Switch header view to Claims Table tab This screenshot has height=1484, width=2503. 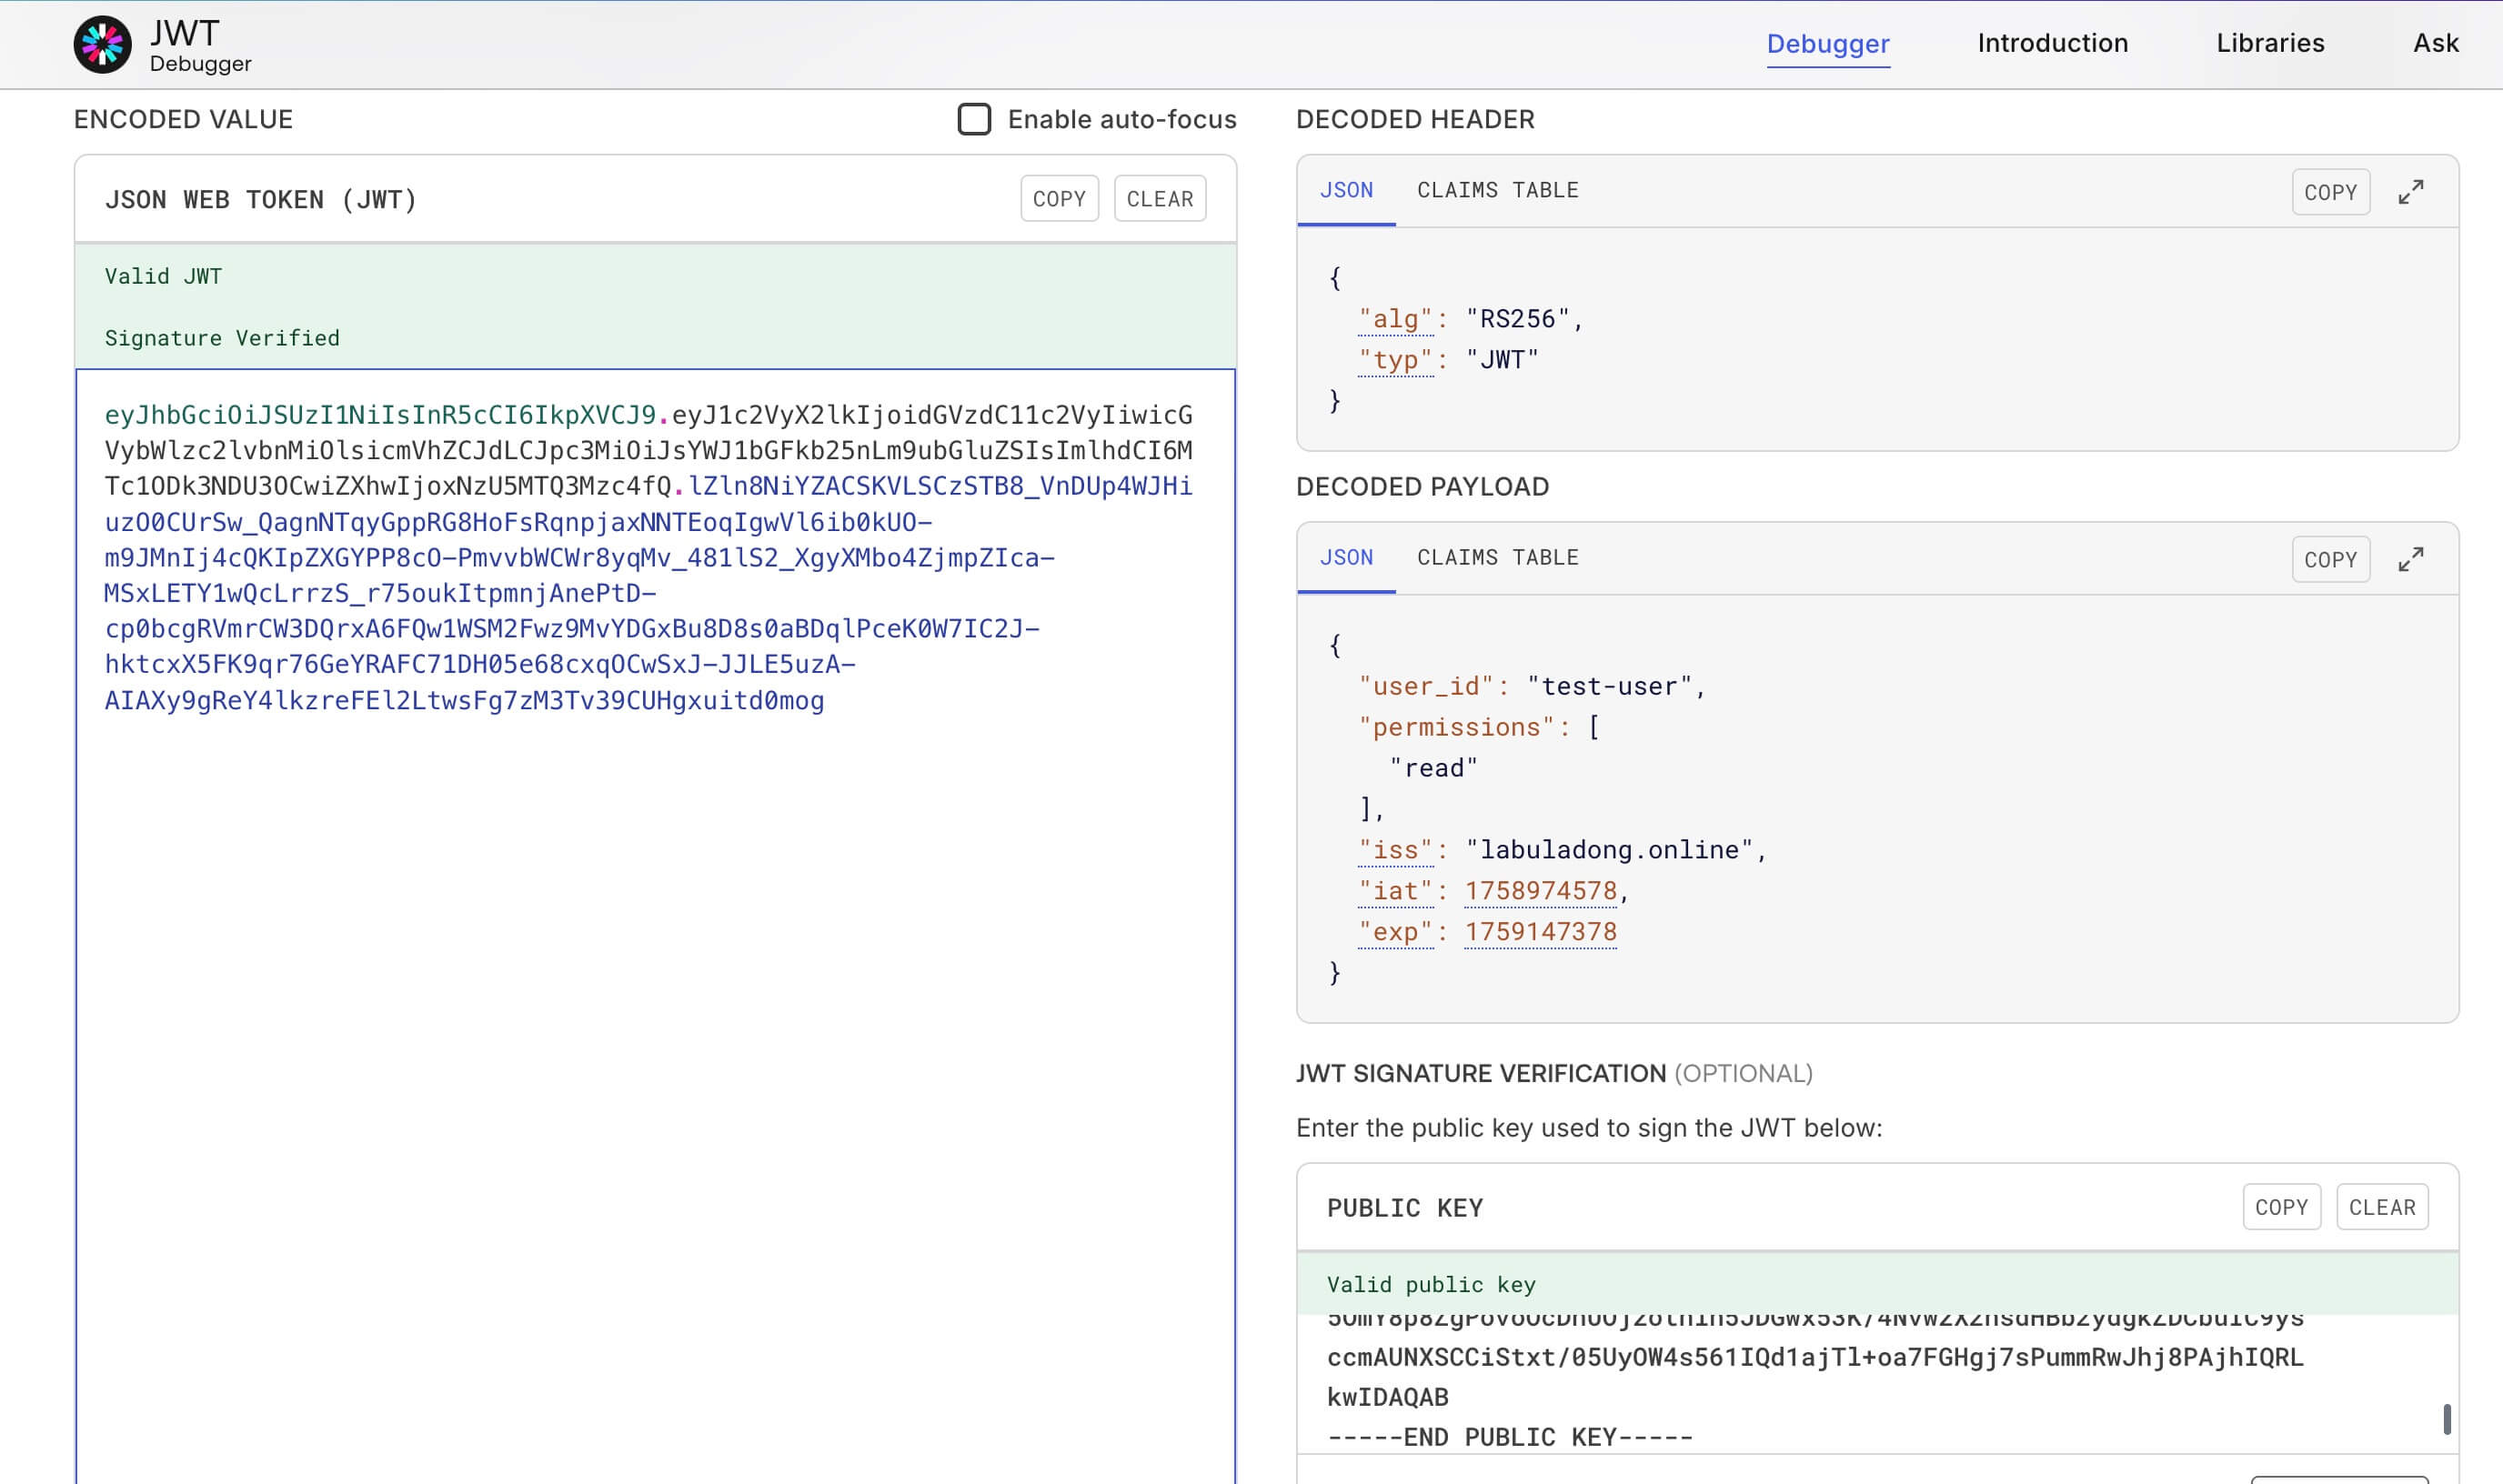click(1497, 190)
